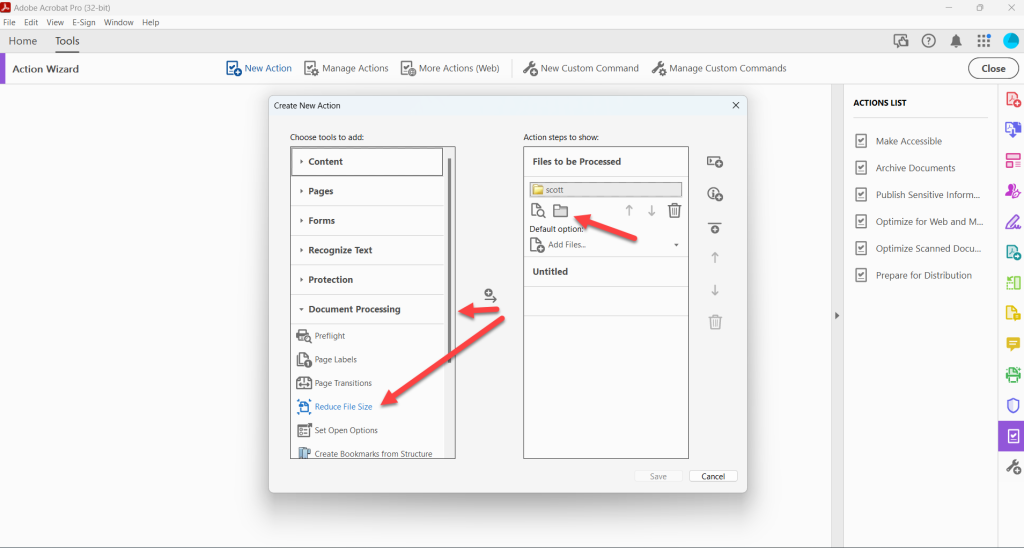Open the Action Wizard sidebar tool icon
1024x548 pixels.
(1012, 436)
